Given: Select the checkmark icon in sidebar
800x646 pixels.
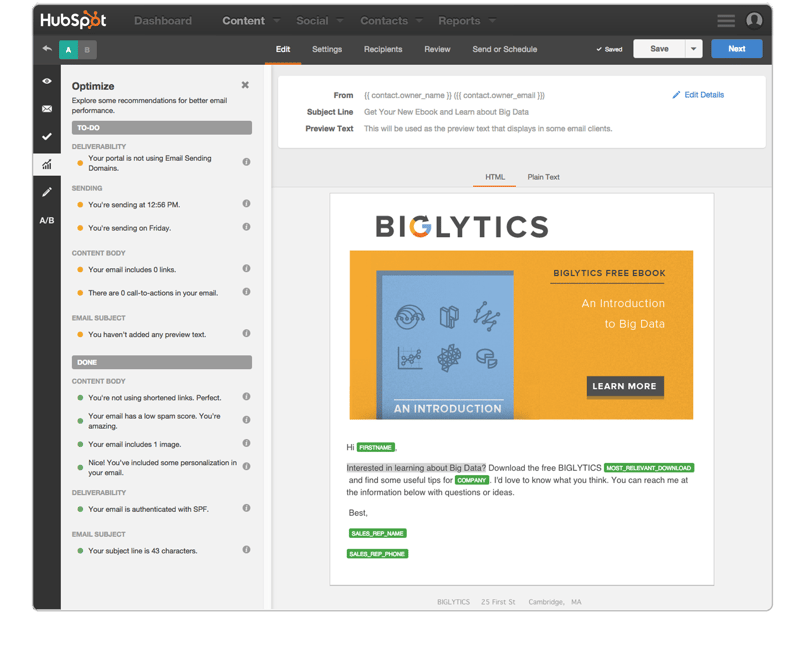Looking at the screenshot, I should point(47,136).
